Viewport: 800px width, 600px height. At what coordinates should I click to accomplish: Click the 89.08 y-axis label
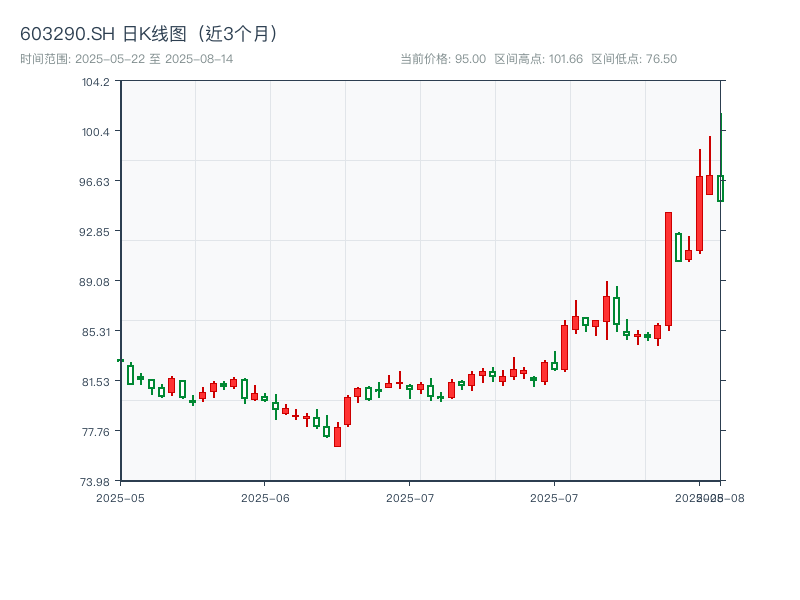tap(94, 282)
